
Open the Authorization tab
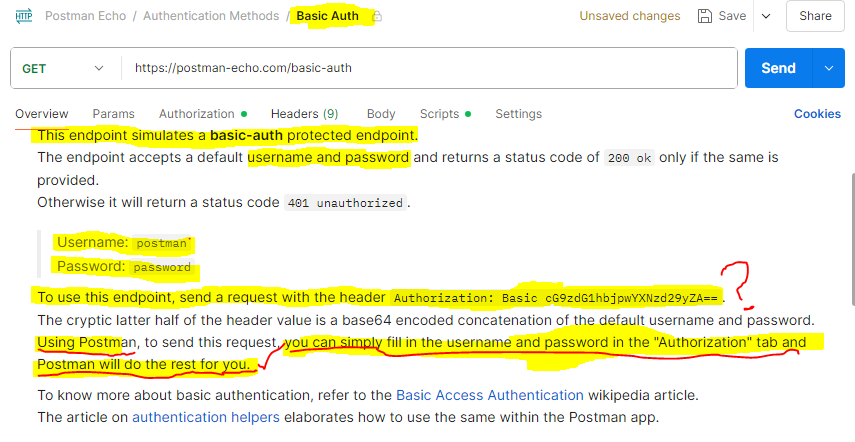pyautogui.click(x=196, y=114)
